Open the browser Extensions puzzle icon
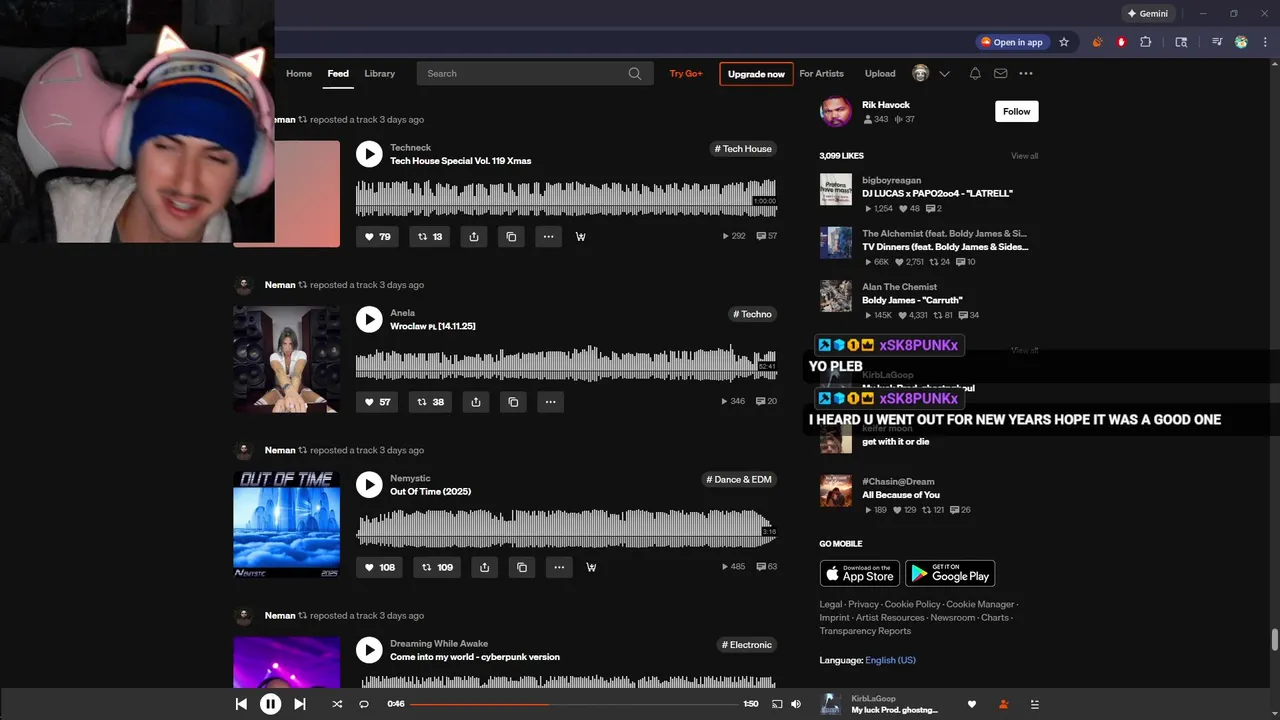1280x720 pixels. 1146,42
